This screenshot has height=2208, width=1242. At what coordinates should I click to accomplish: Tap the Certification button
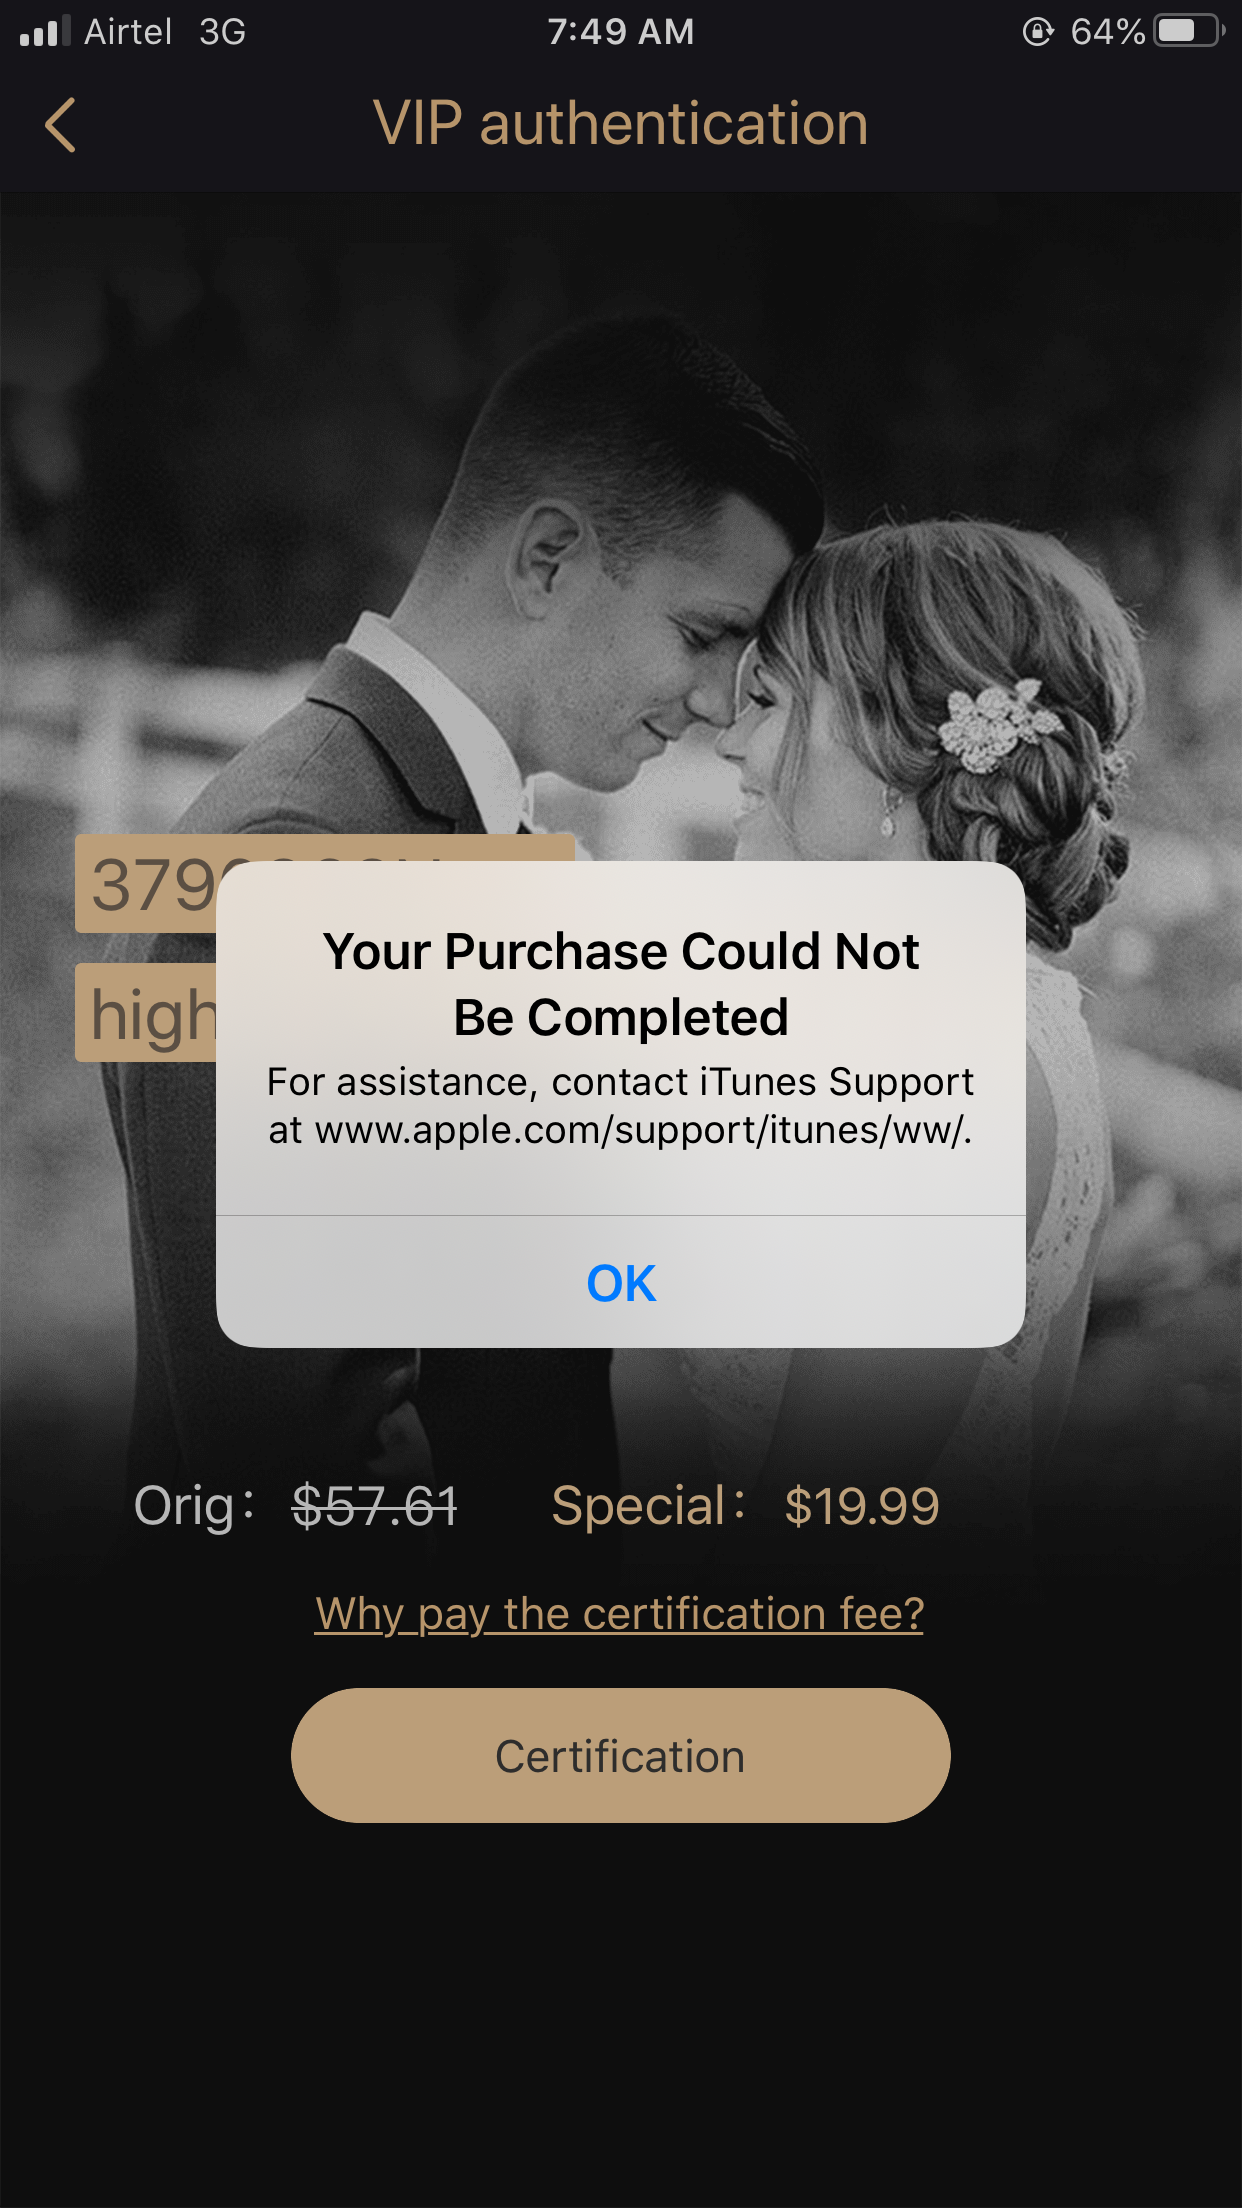(620, 1756)
